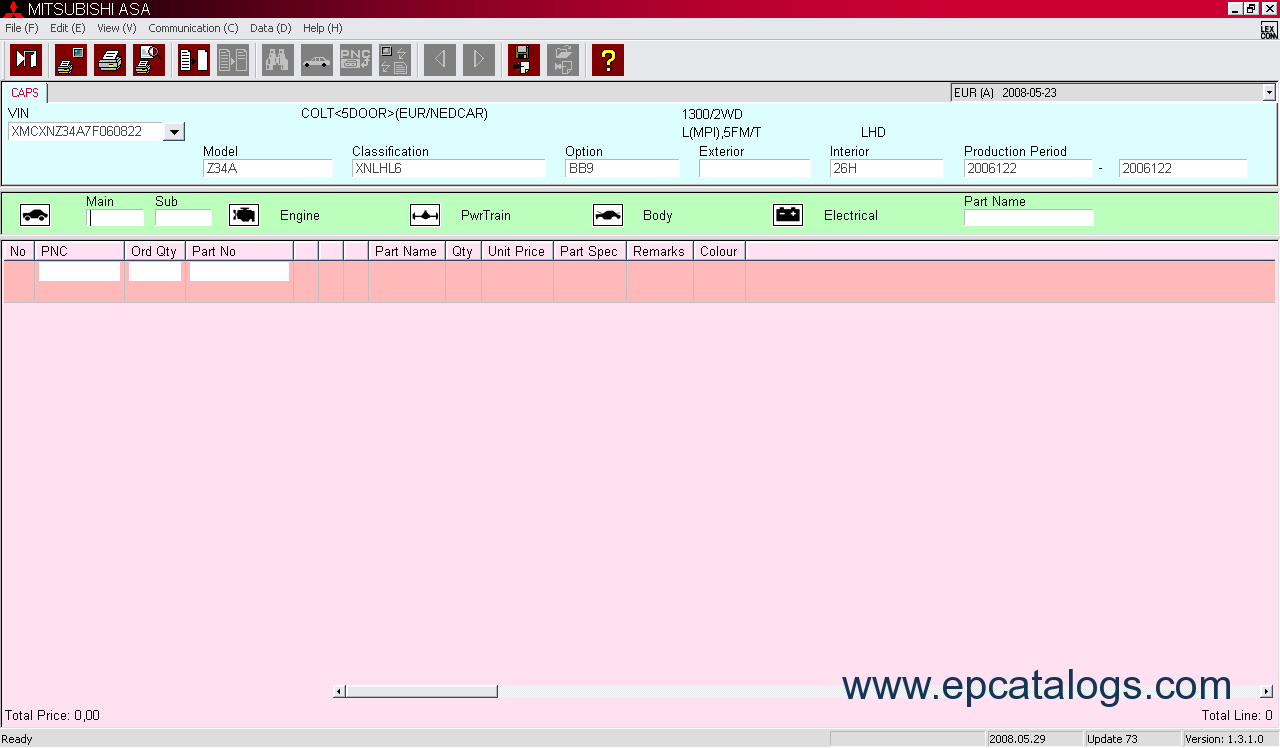Screen dimensions: 1280x748
Task: Click the Body label
Action: point(658,215)
